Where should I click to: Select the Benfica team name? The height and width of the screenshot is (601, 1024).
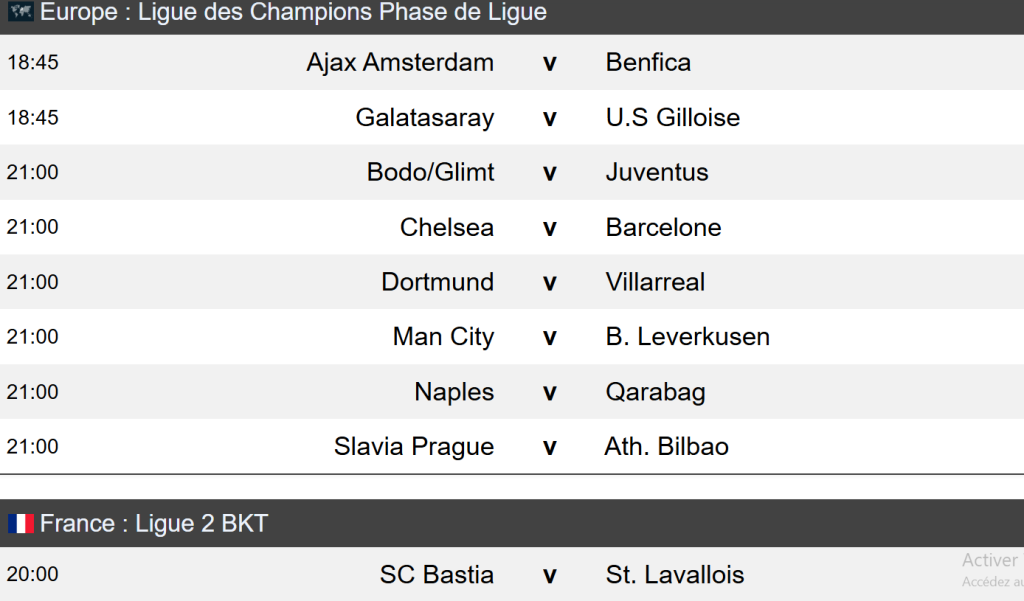click(x=648, y=62)
